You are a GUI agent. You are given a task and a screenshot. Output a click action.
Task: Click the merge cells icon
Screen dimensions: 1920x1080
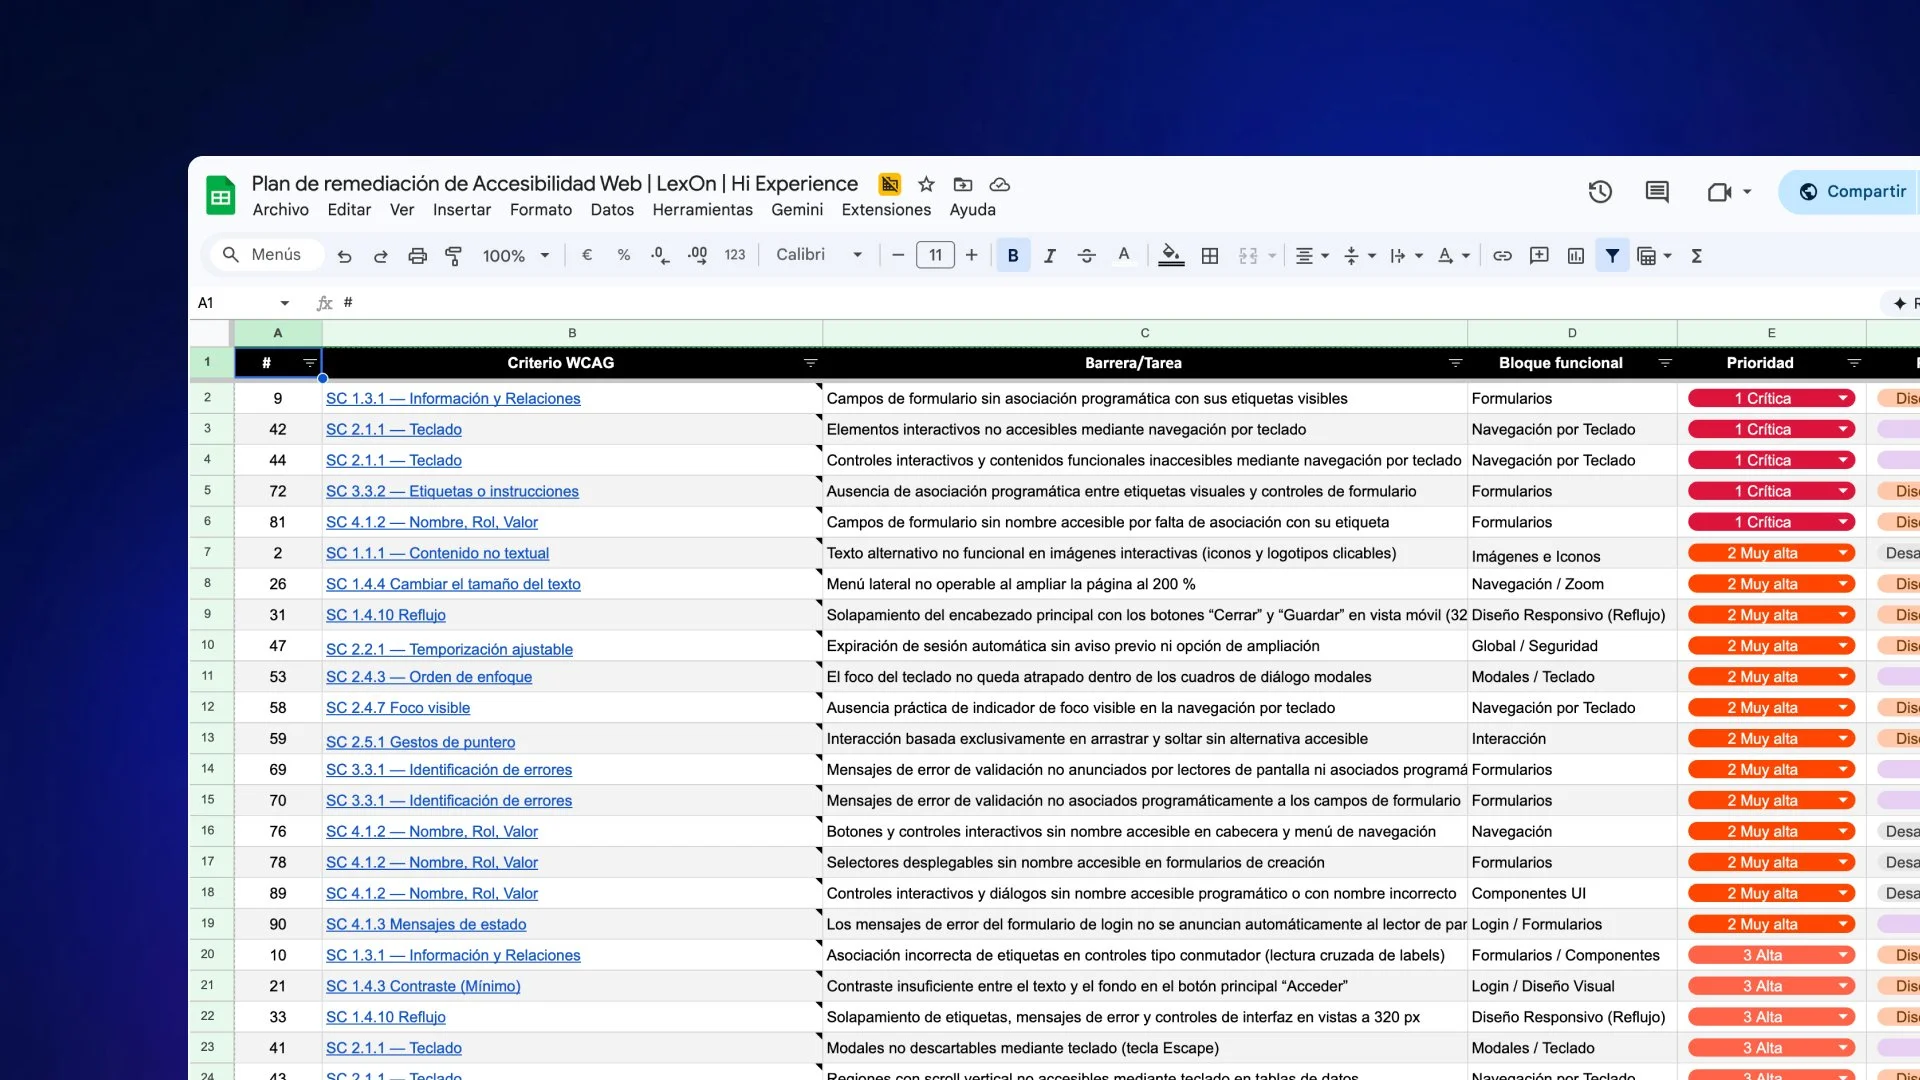click(x=1248, y=256)
